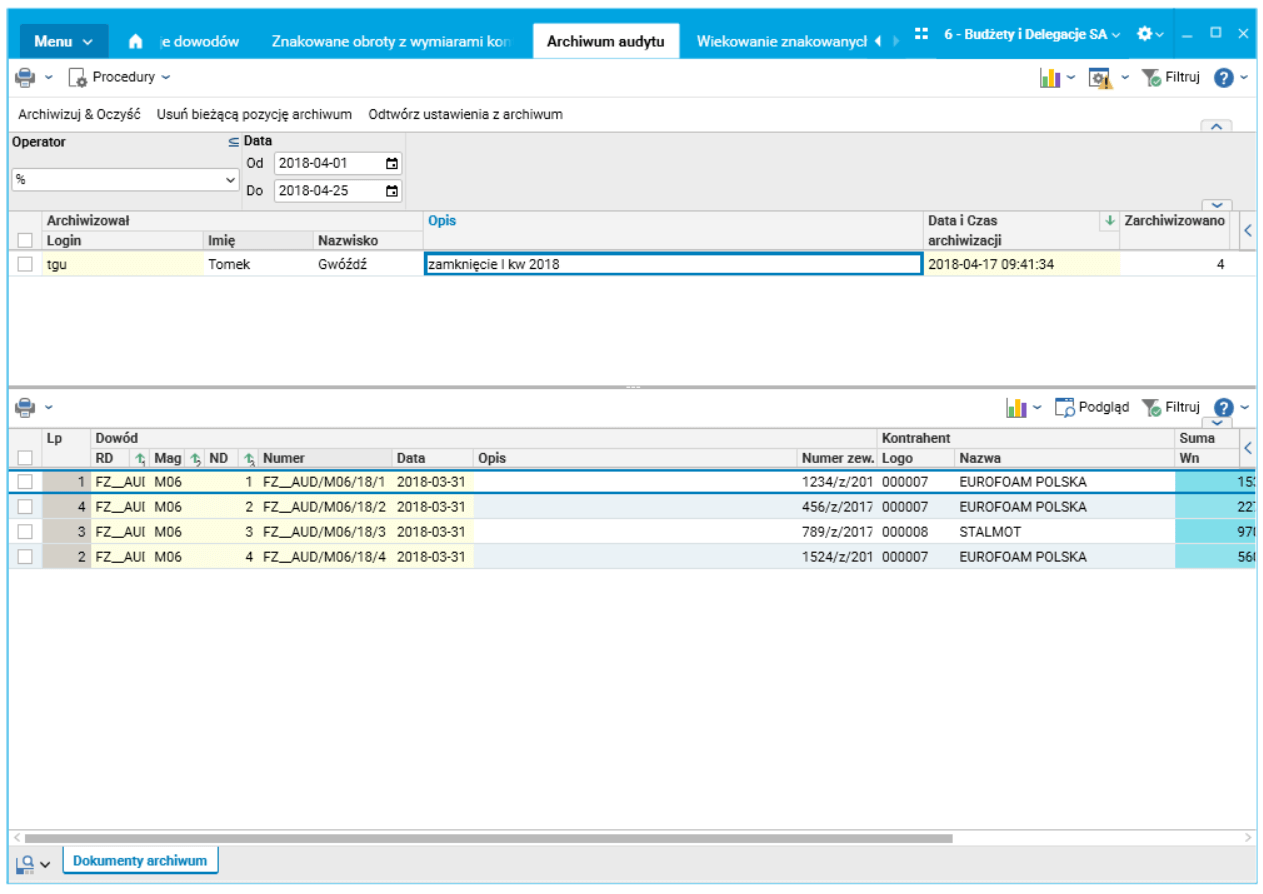Image resolution: width=1263 pixels, height=894 pixels.
Task: Click the home icon in the tab bar
Action: coord(136,42)
